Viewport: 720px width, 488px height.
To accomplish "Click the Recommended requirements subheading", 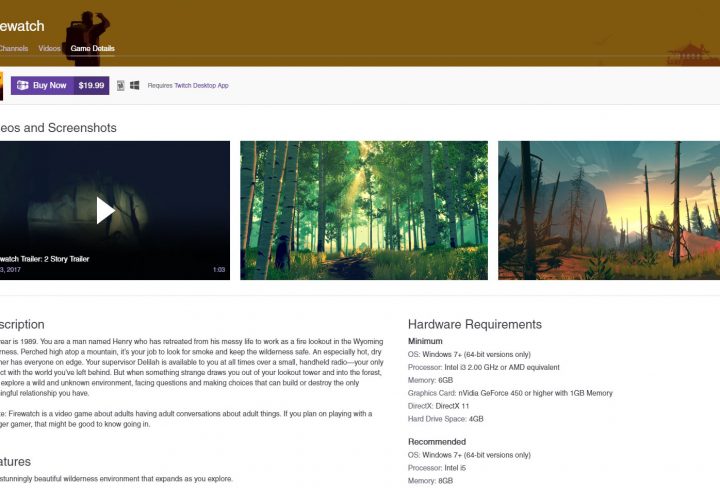I will [437, 441].
